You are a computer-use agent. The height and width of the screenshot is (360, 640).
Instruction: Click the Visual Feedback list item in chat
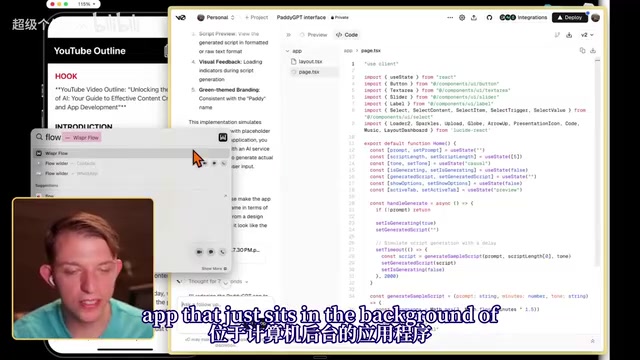(x=230, y=71)
